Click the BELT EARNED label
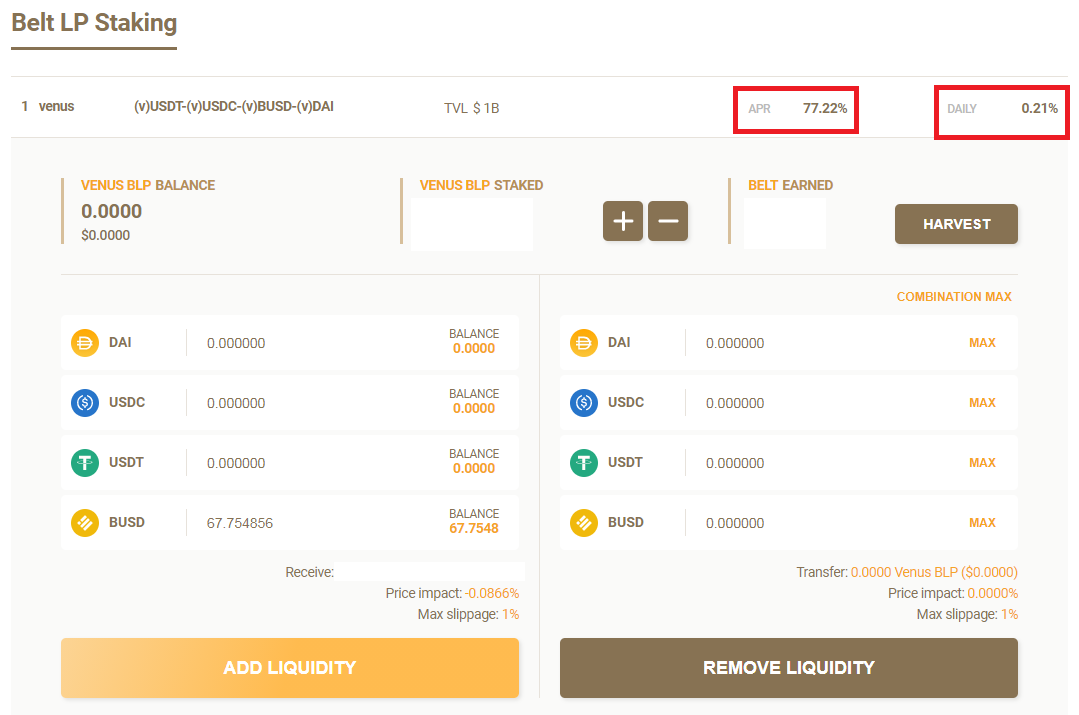 coord(790,185)
